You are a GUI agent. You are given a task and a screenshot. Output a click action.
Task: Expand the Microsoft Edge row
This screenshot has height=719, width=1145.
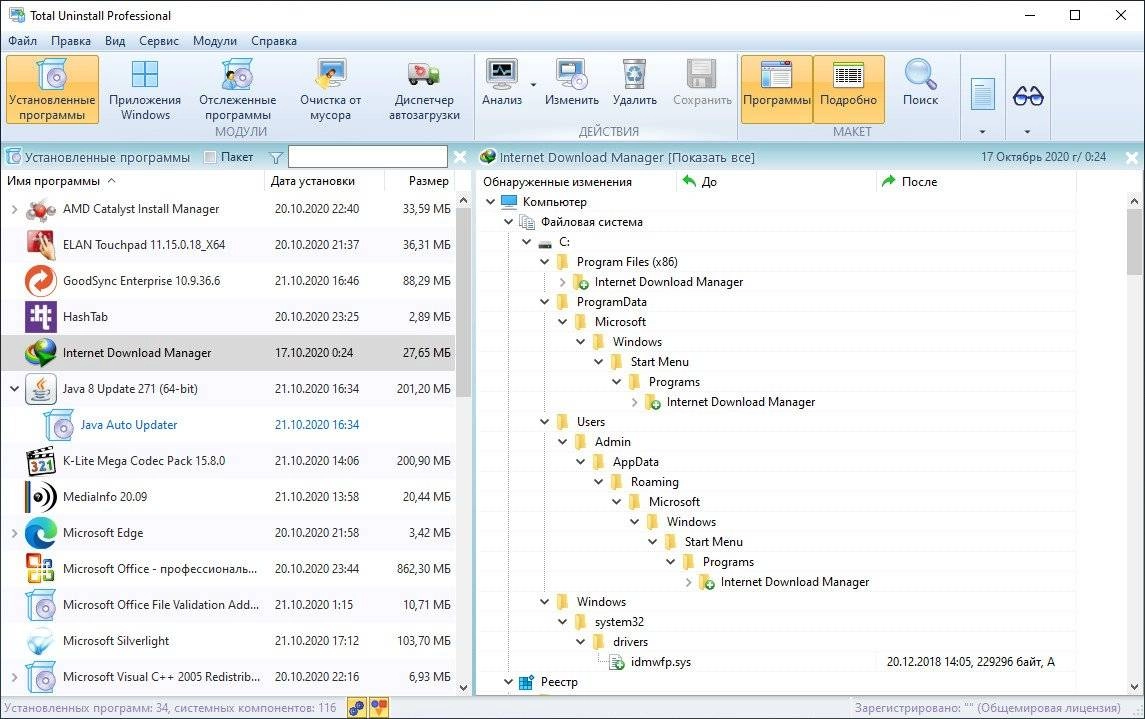click(x=14, y=533)
